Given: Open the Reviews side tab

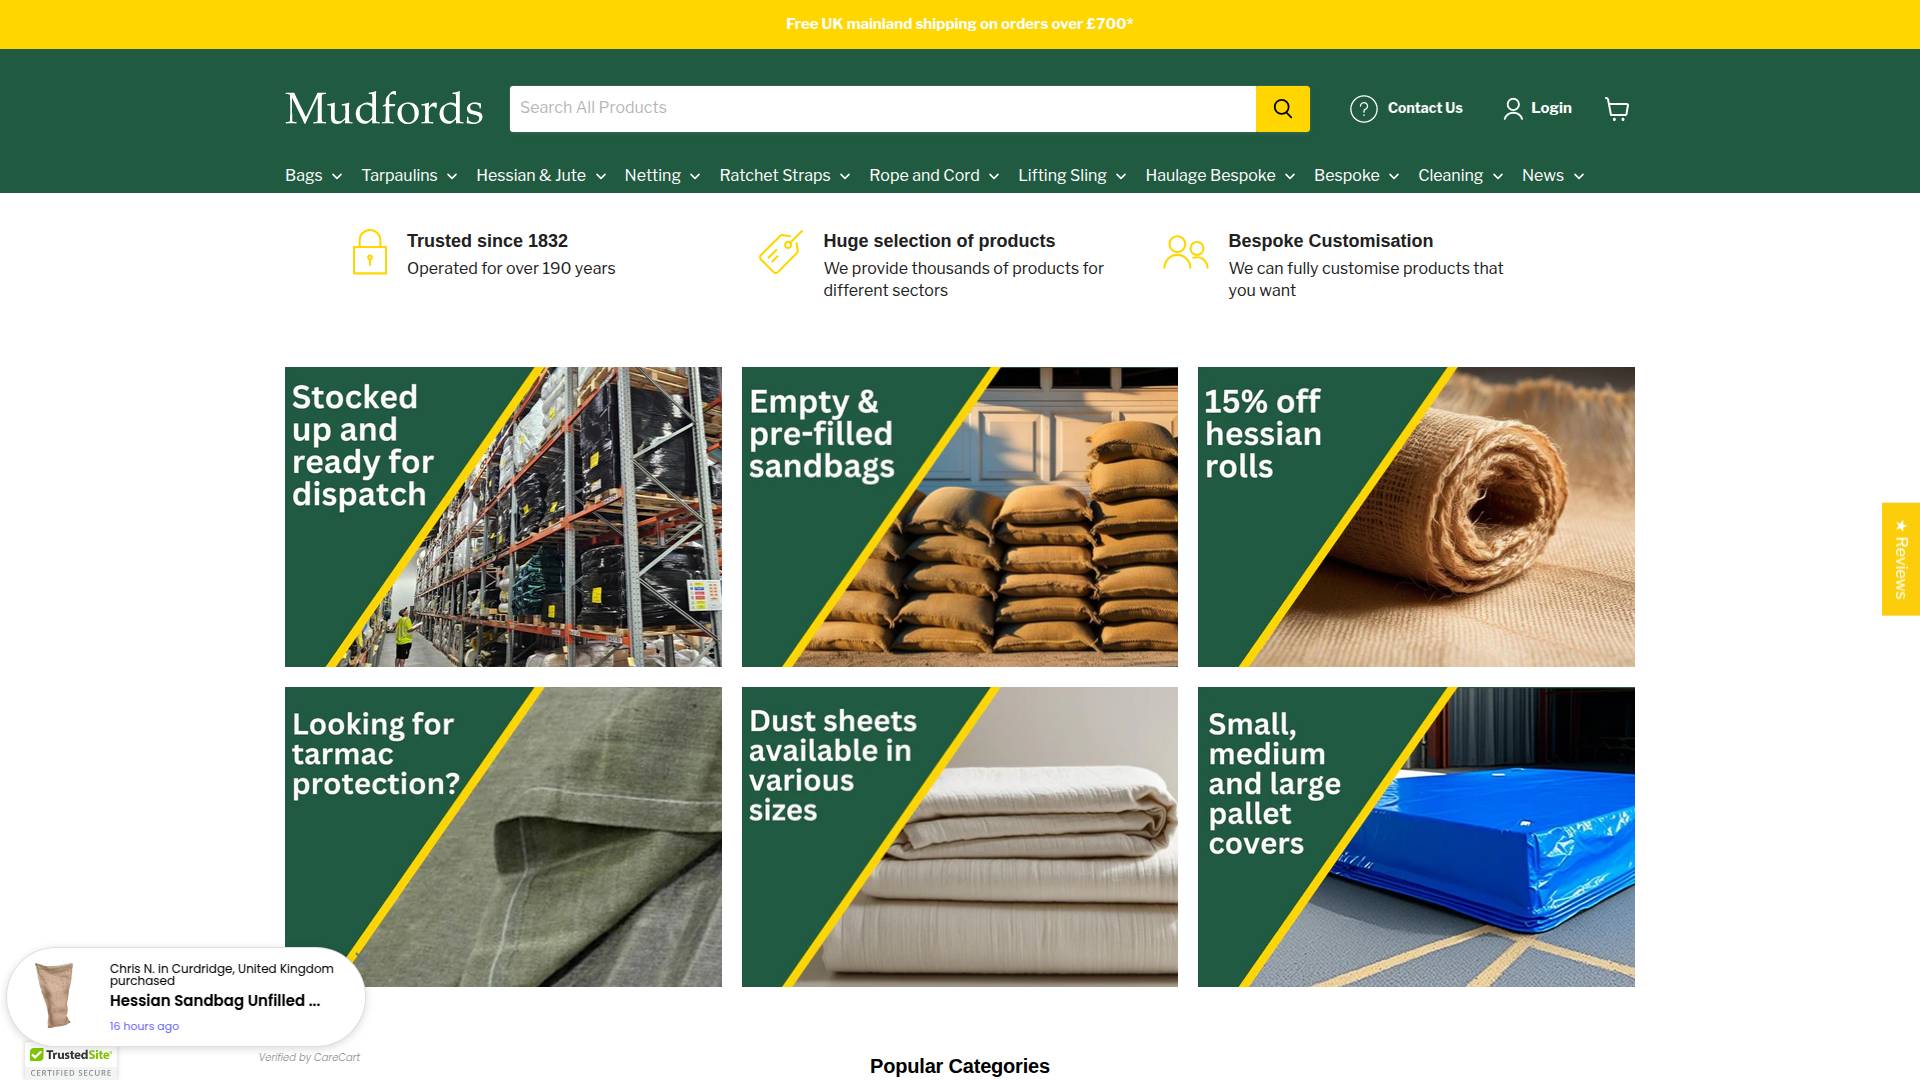Looking at the screenshot, I should (1900, 559).
